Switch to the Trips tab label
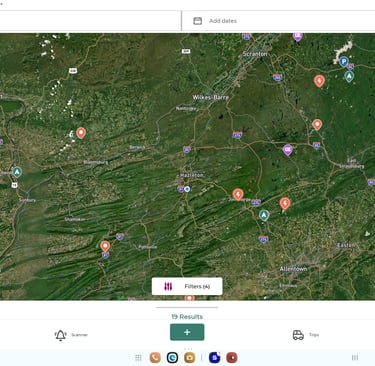This screenshot has height=366, width=375. [314, 335]
